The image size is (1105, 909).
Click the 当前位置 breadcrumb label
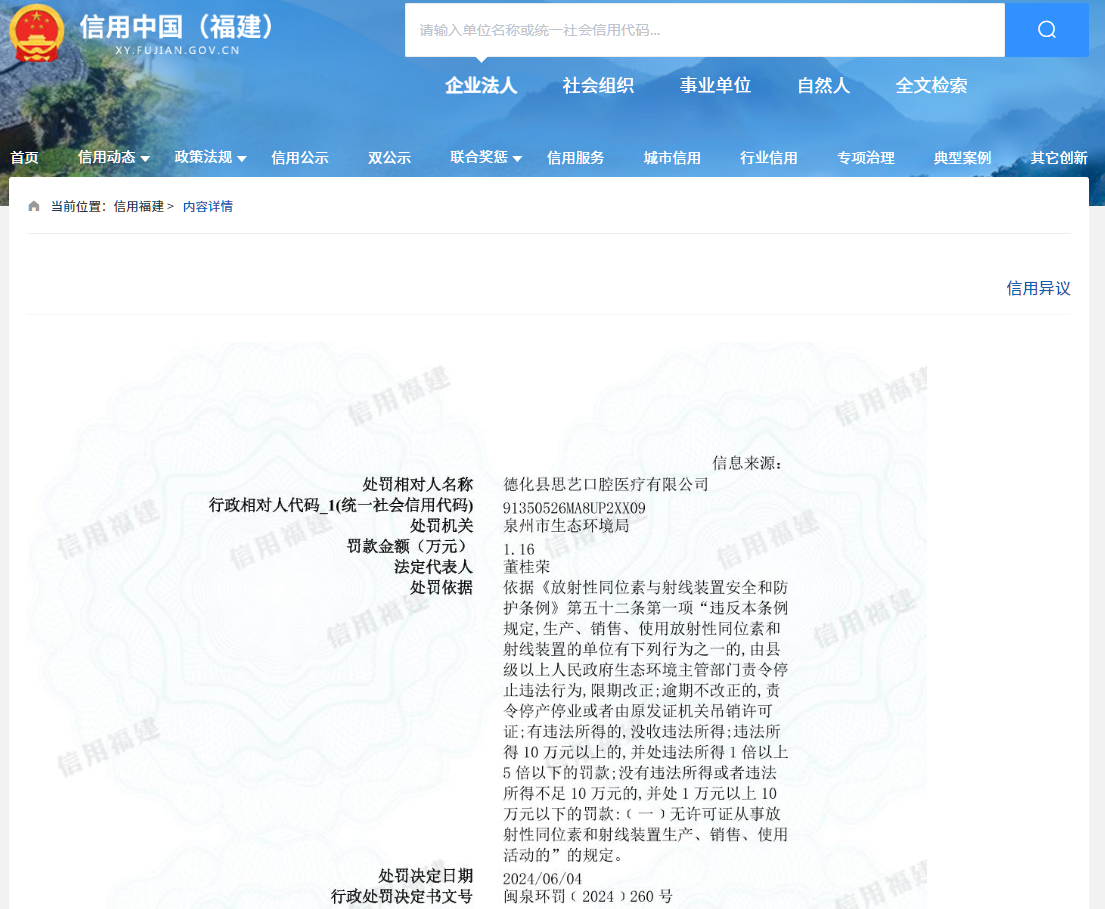click(x=78, y=206)
